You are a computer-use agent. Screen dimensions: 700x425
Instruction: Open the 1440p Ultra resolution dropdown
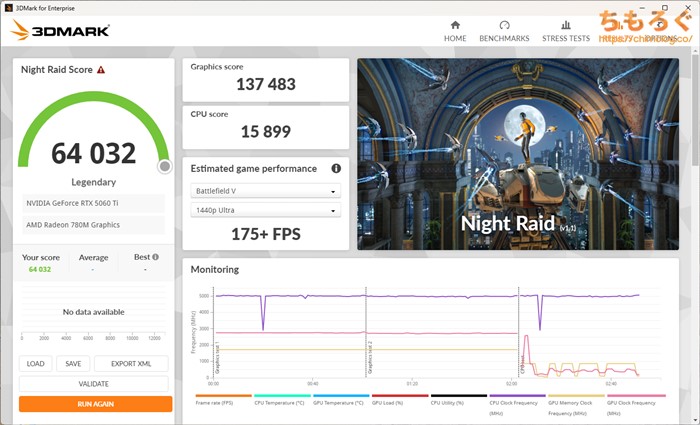coord(265,210)
